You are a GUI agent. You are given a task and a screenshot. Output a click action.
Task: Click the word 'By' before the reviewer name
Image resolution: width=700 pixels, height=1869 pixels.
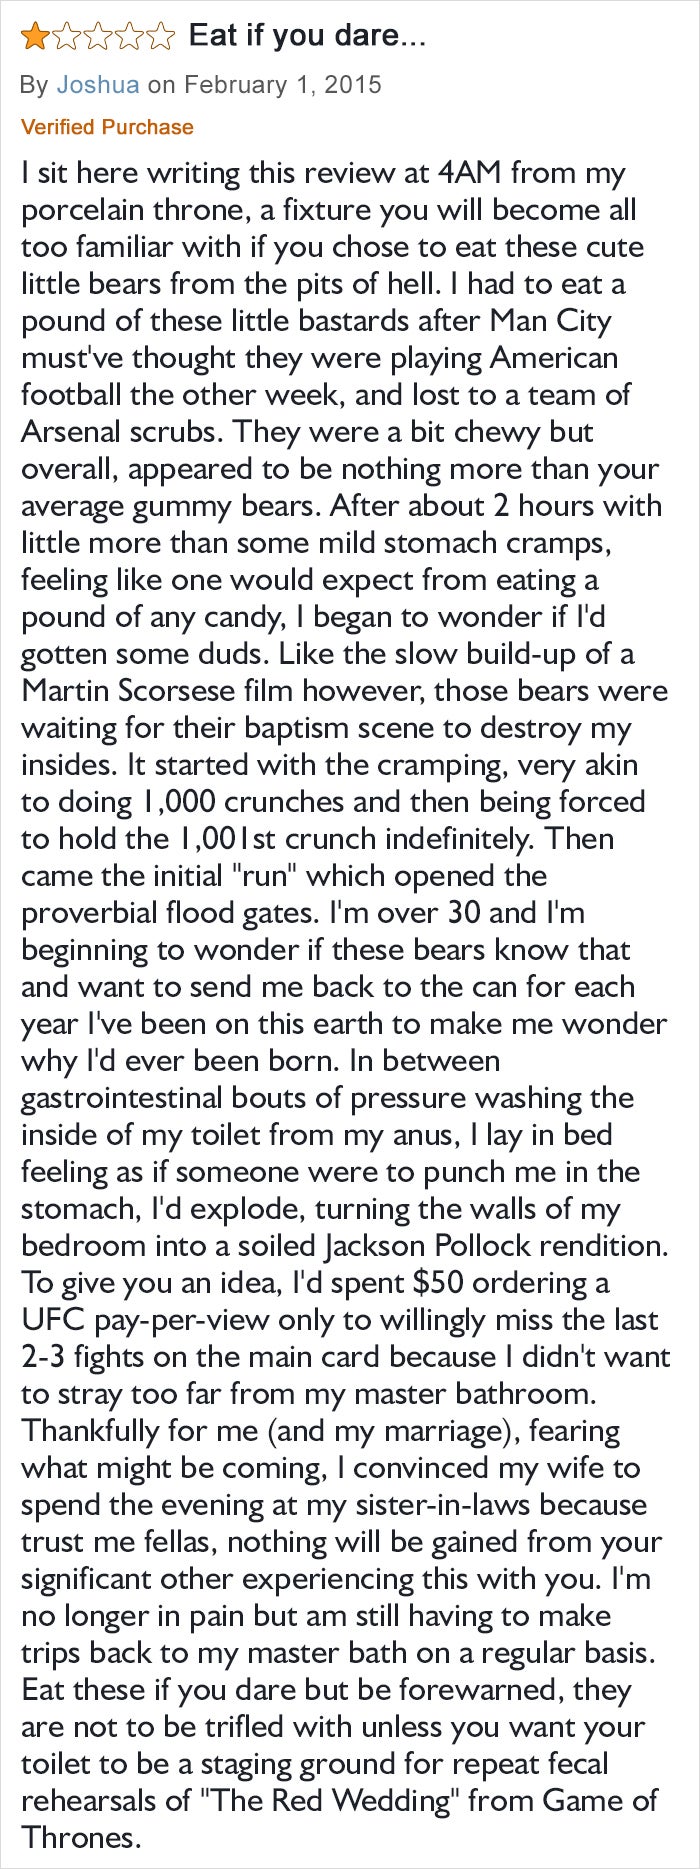pyautogui.click(x=34, y=84)
